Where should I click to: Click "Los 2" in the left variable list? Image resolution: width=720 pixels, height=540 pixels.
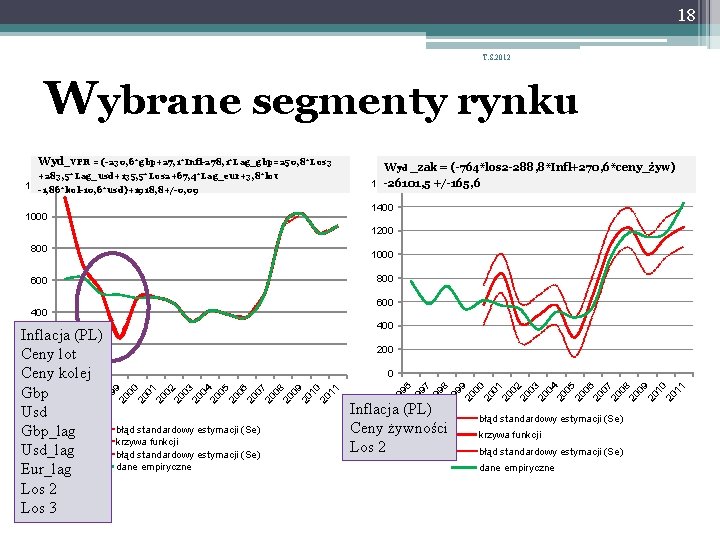39,489
